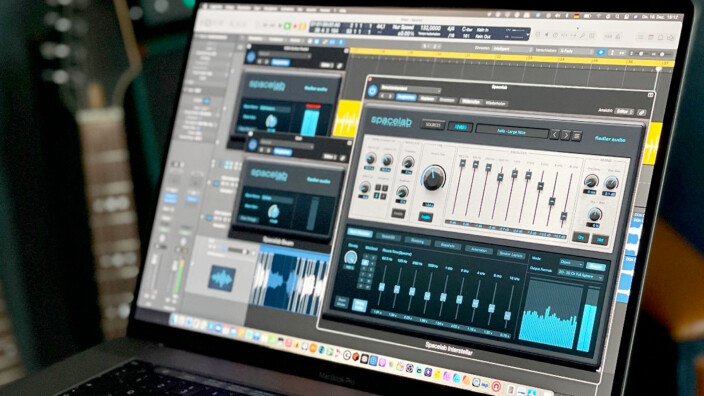Click the link icon beside the large Spacelab's Editor dropdown

click(641, 112)
